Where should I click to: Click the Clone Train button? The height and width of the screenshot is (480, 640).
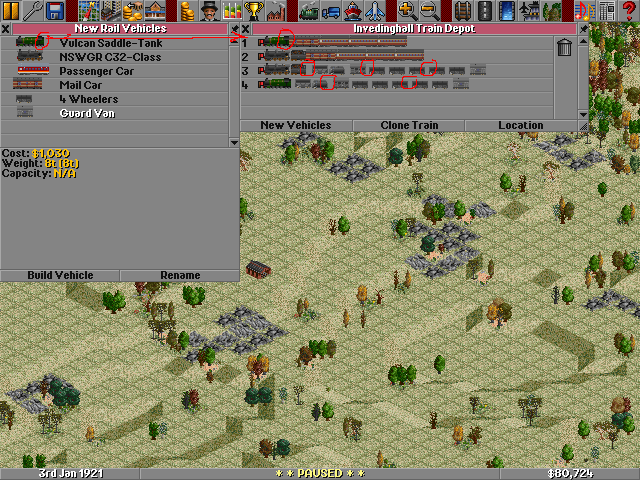[409, 125]
